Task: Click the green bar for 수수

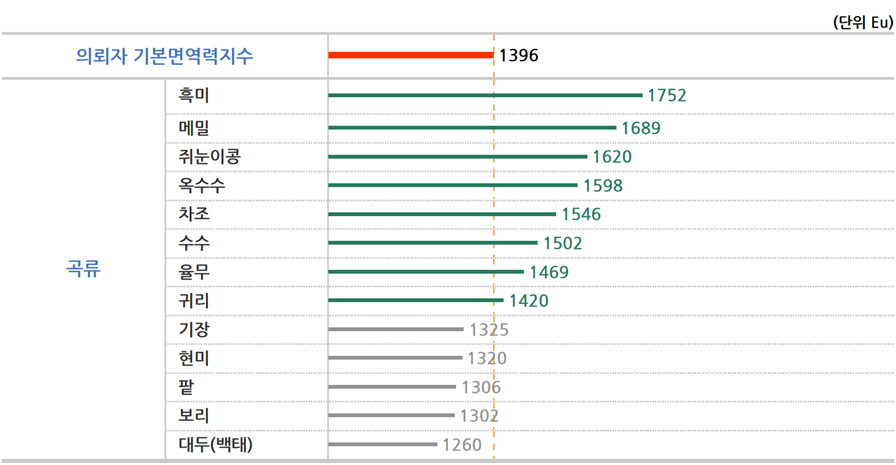Action: pos(433,243)
